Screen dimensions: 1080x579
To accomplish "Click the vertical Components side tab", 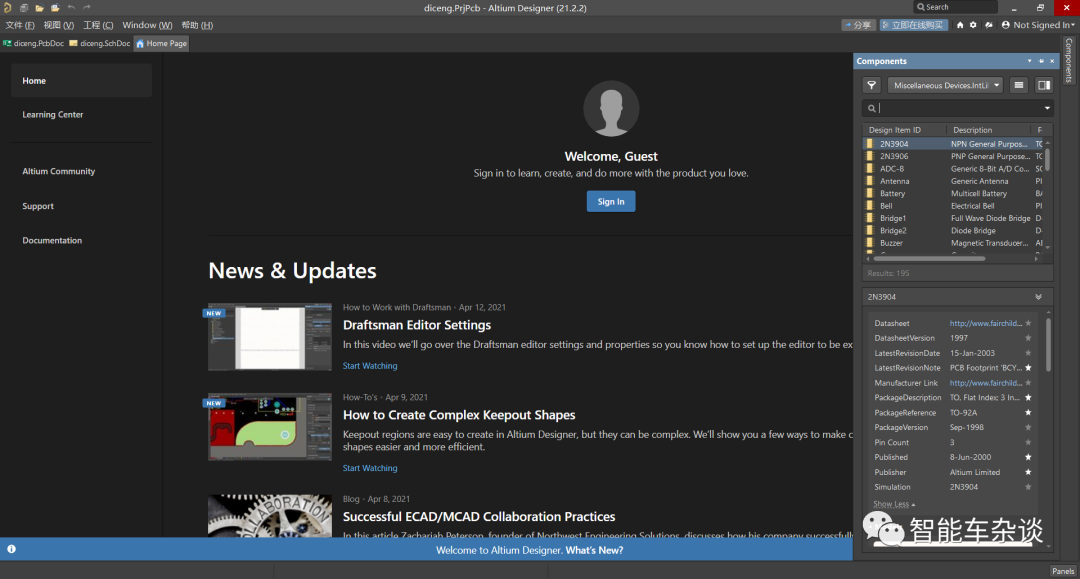I will pos(1068,60).
